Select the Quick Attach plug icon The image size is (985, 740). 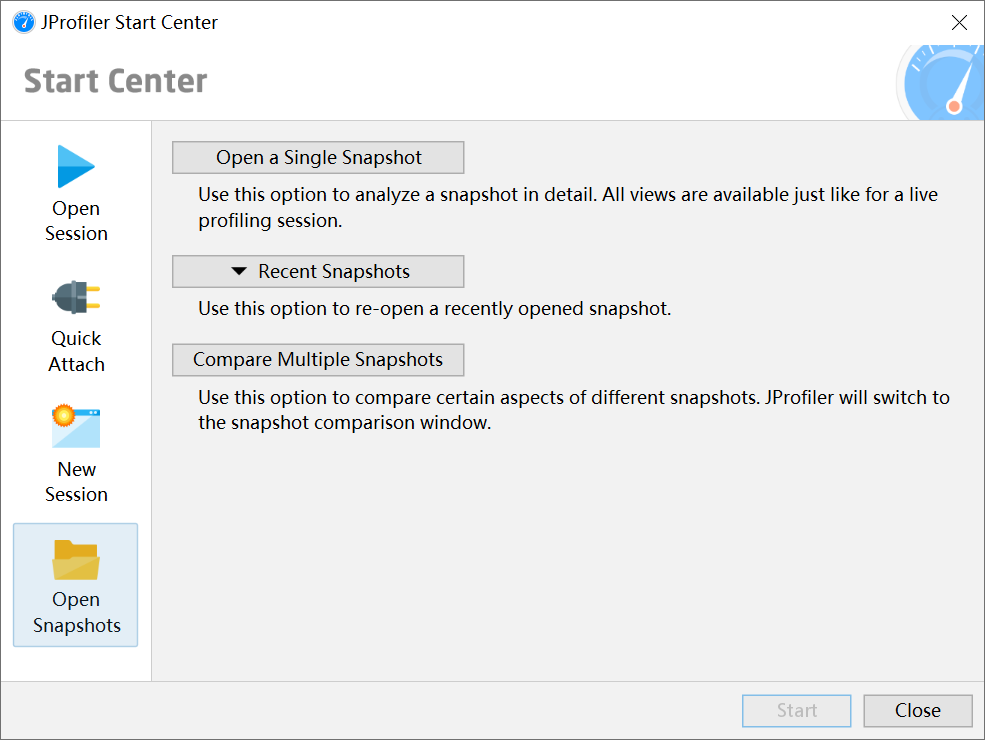tap(76, 297)
